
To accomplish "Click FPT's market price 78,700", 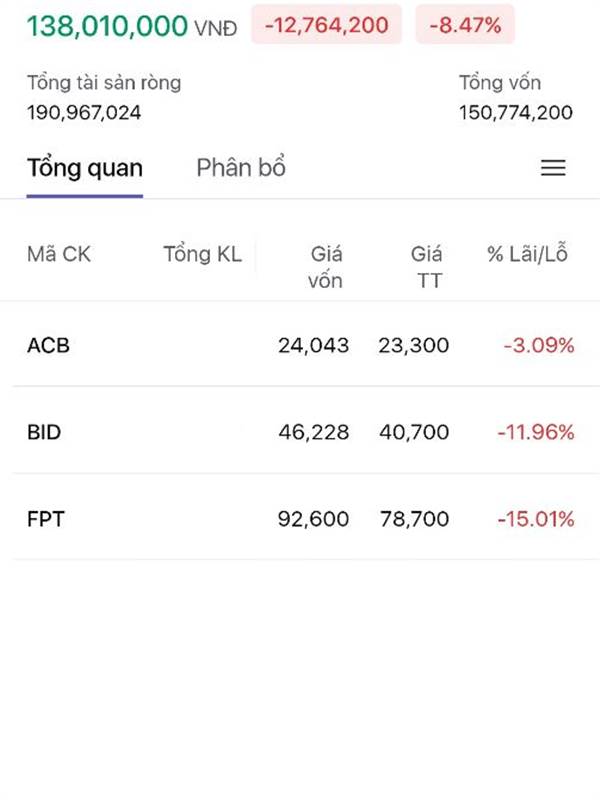I will tap(414, 520).
